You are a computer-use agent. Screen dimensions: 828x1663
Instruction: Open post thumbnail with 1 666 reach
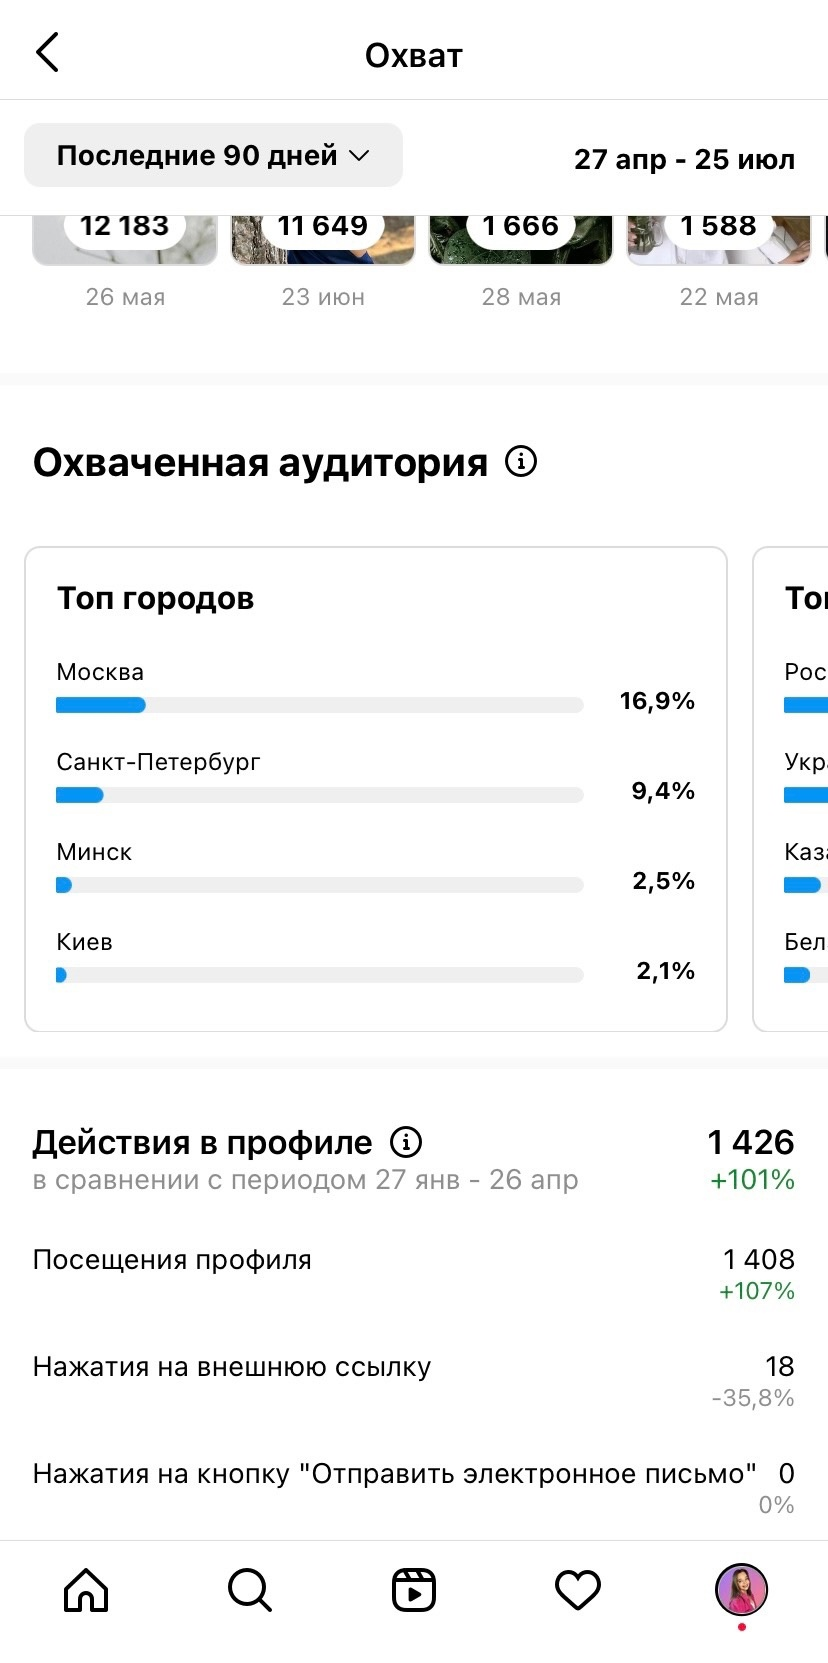coord(521,240)
